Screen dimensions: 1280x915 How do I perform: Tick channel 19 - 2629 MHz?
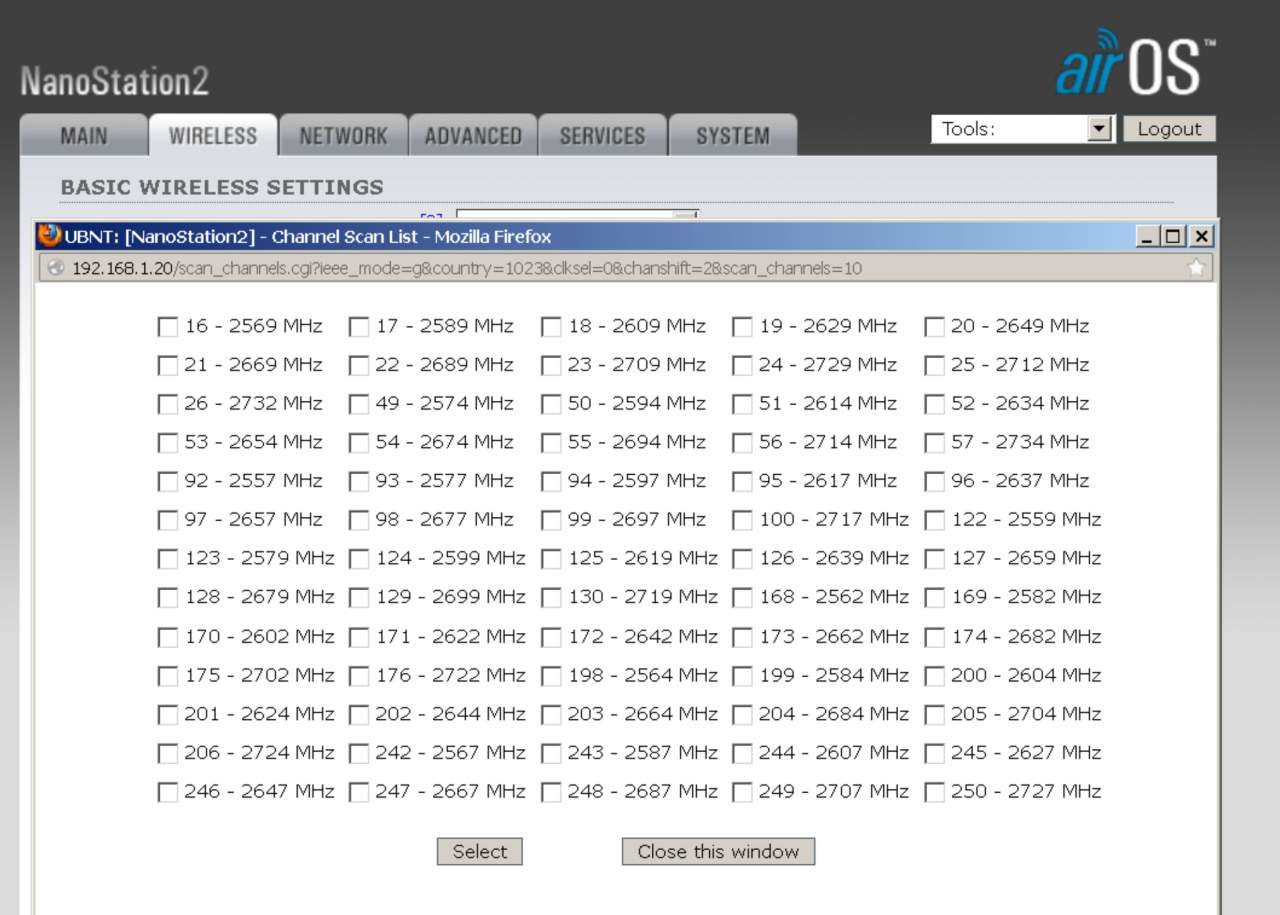click(x=742, y=327)
